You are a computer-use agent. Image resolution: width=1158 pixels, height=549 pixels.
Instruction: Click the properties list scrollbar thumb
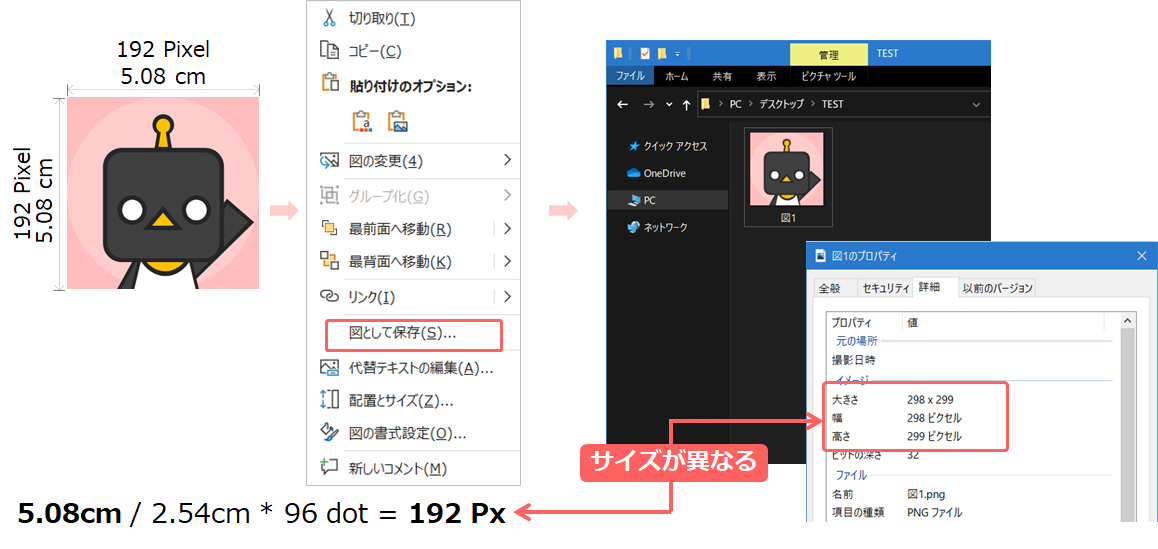(1127, 426)
